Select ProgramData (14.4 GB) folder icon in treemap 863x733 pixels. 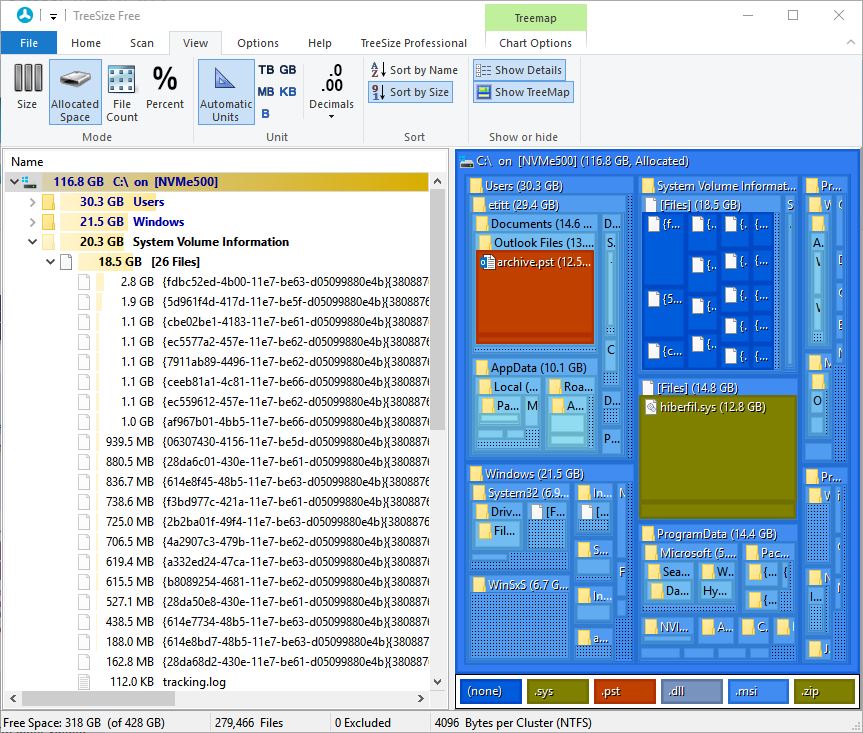click(648, 534)
